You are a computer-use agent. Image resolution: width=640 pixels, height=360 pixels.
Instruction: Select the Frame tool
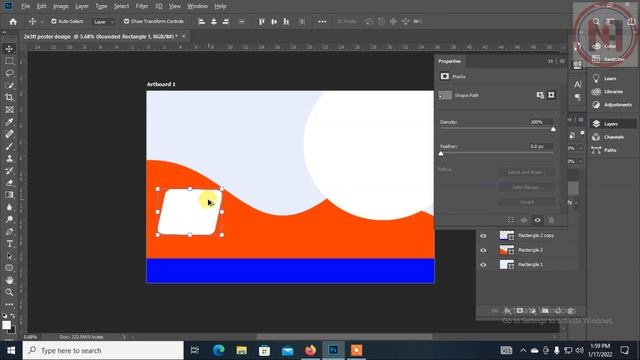[x=9, y=110]
